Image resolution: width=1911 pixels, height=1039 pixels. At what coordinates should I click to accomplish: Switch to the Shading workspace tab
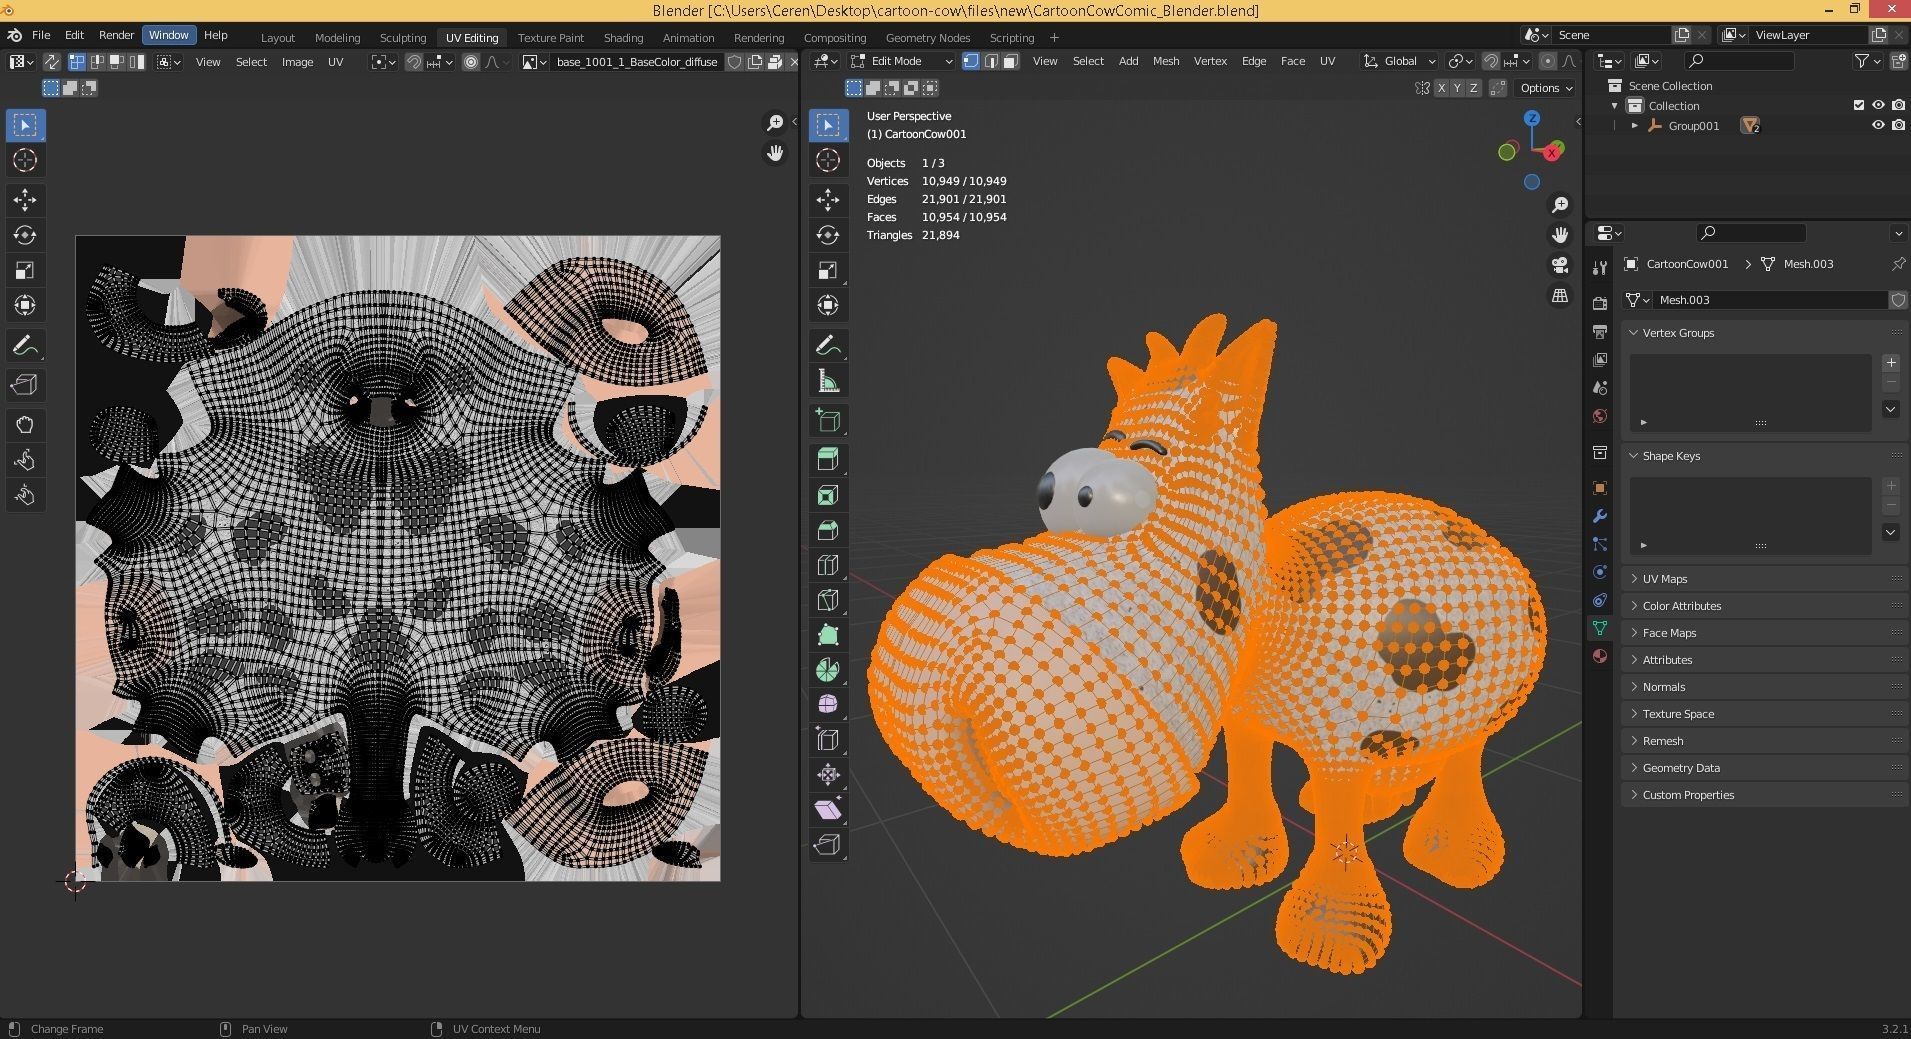pos(623,38)
